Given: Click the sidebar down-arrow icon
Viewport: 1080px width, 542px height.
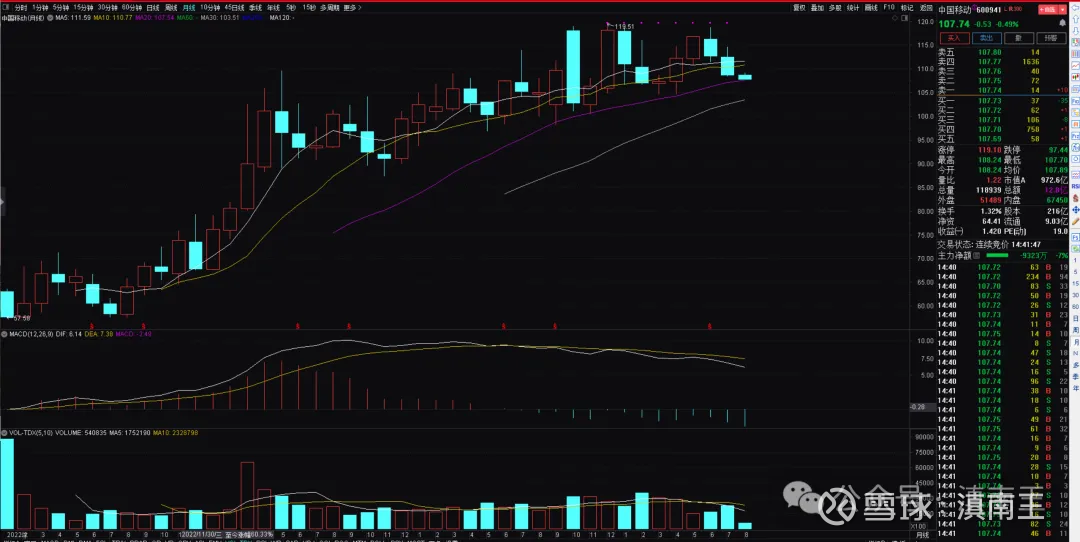Looking at the screenshot, I should pyautogui.click(x=1075, y=31).
